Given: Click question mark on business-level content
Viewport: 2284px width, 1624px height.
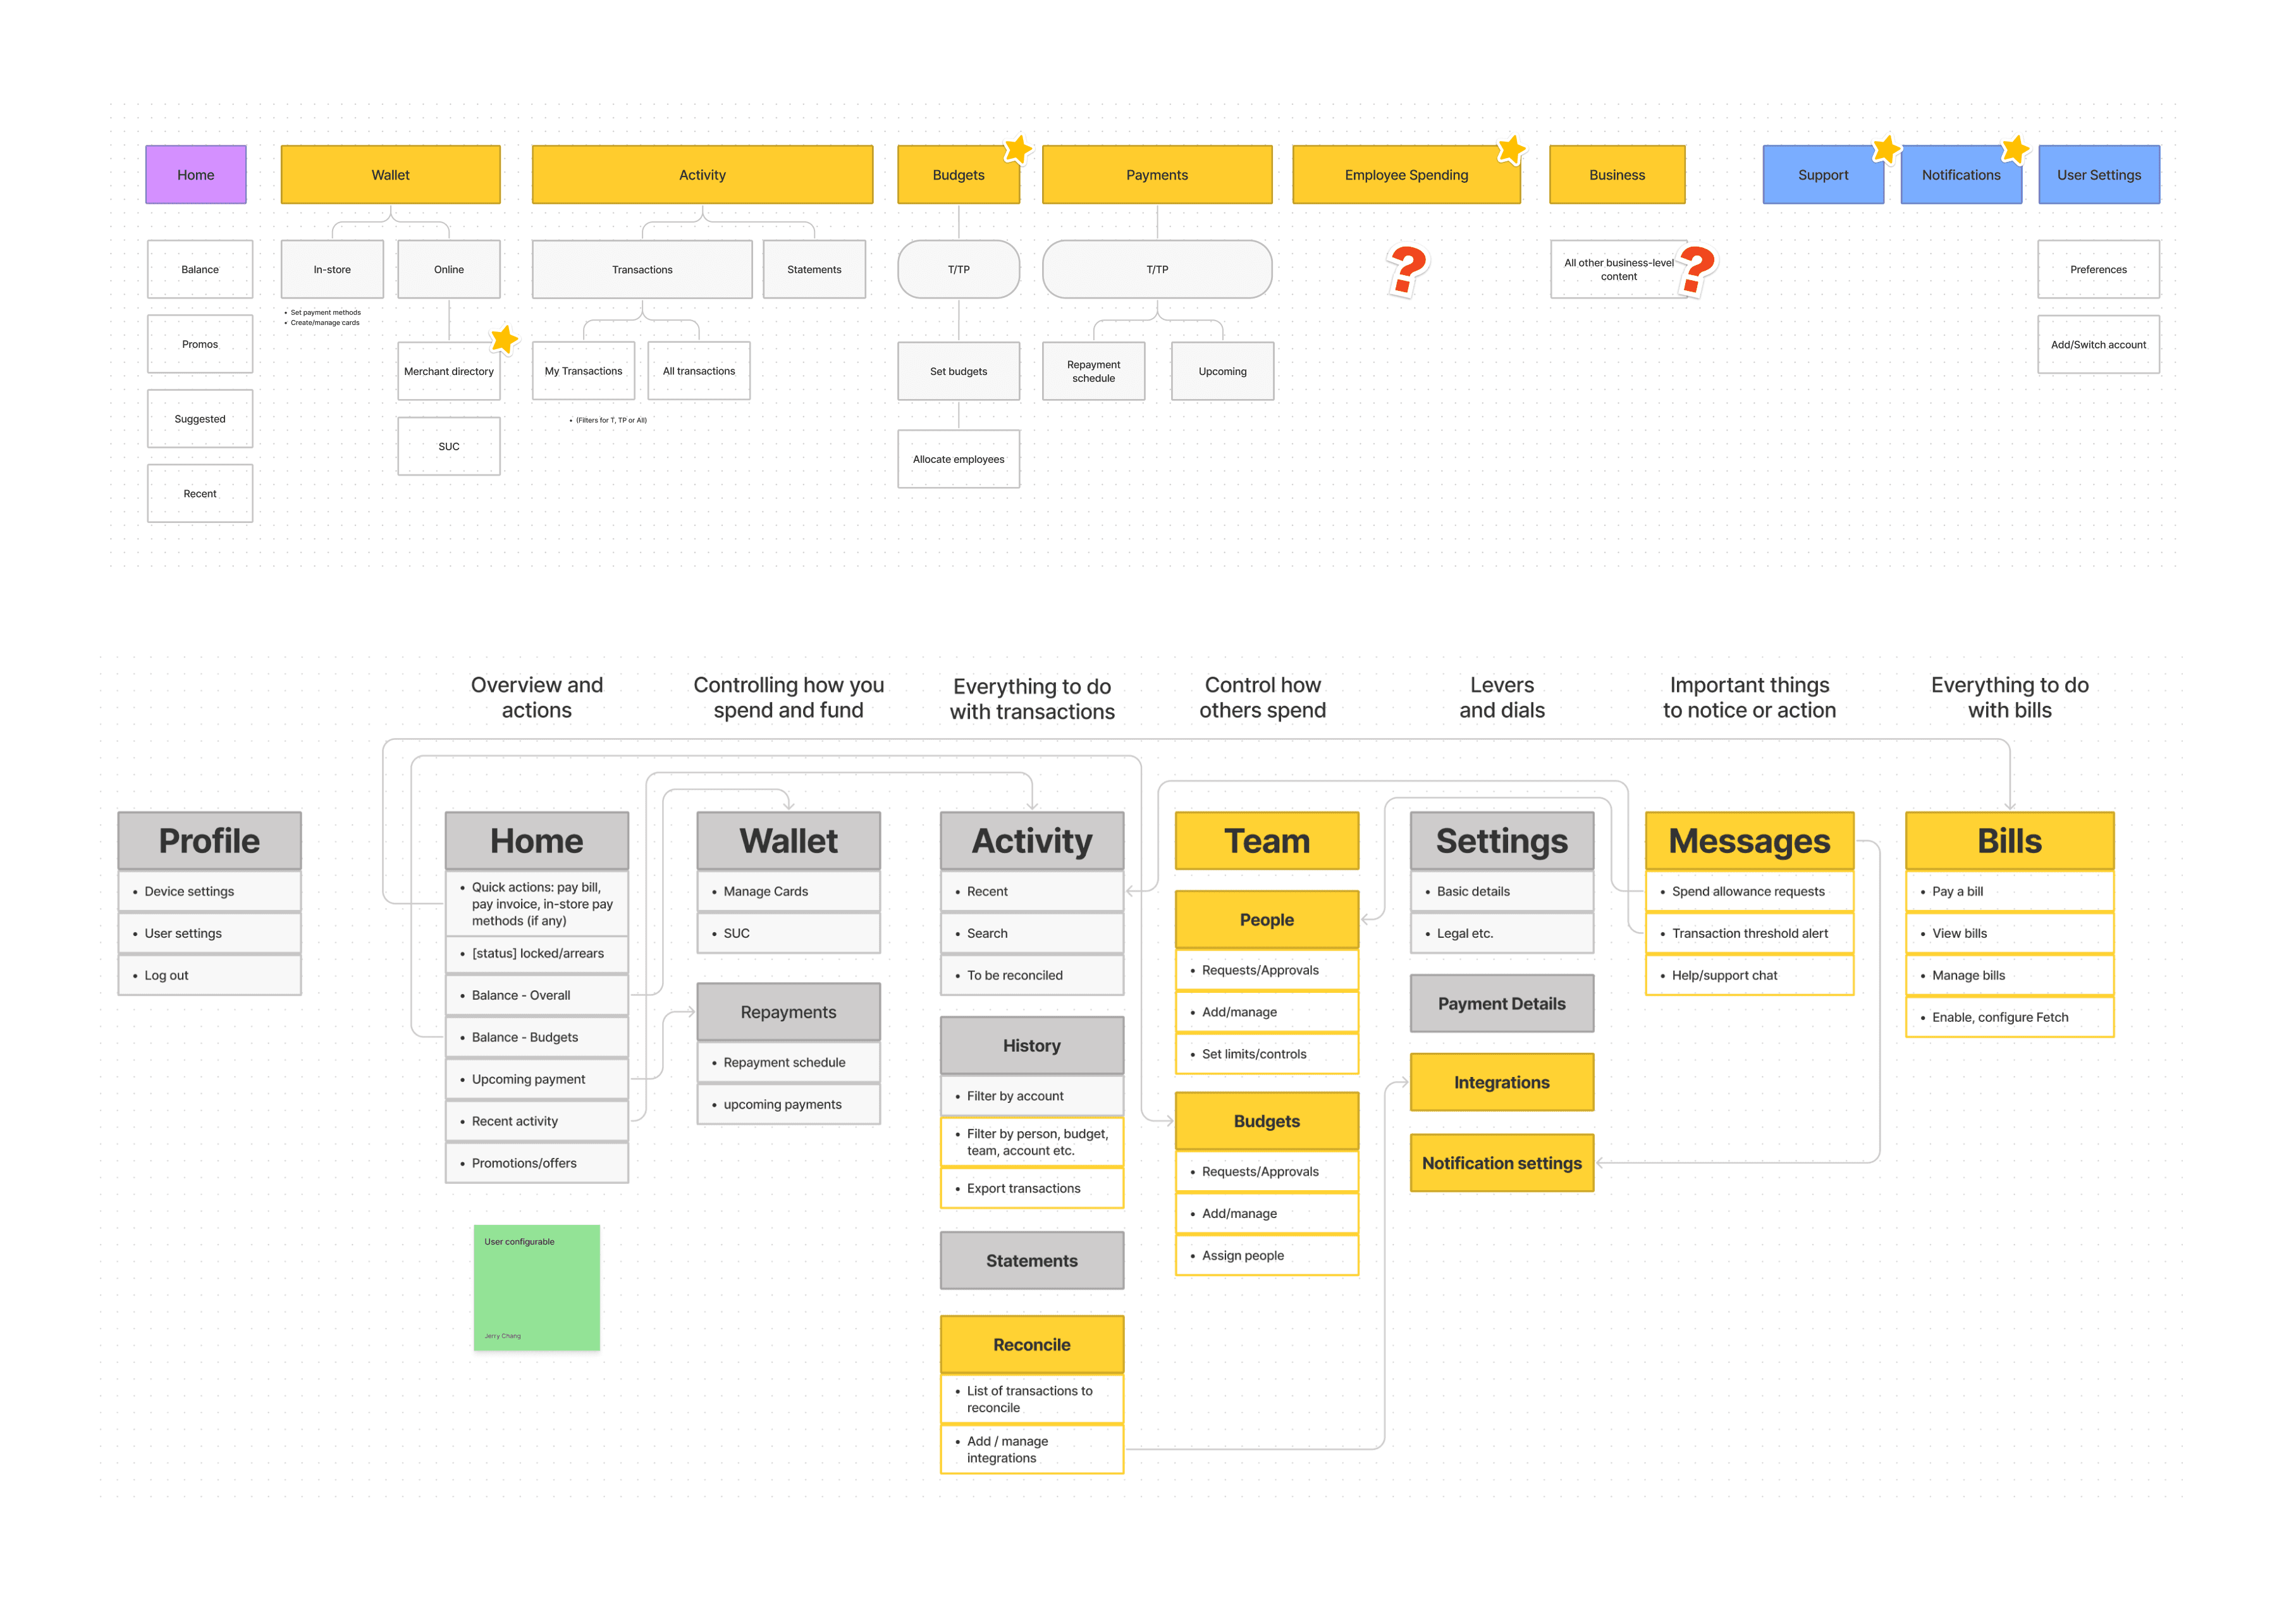Looking at the screenshot, I should point(1696,270).
